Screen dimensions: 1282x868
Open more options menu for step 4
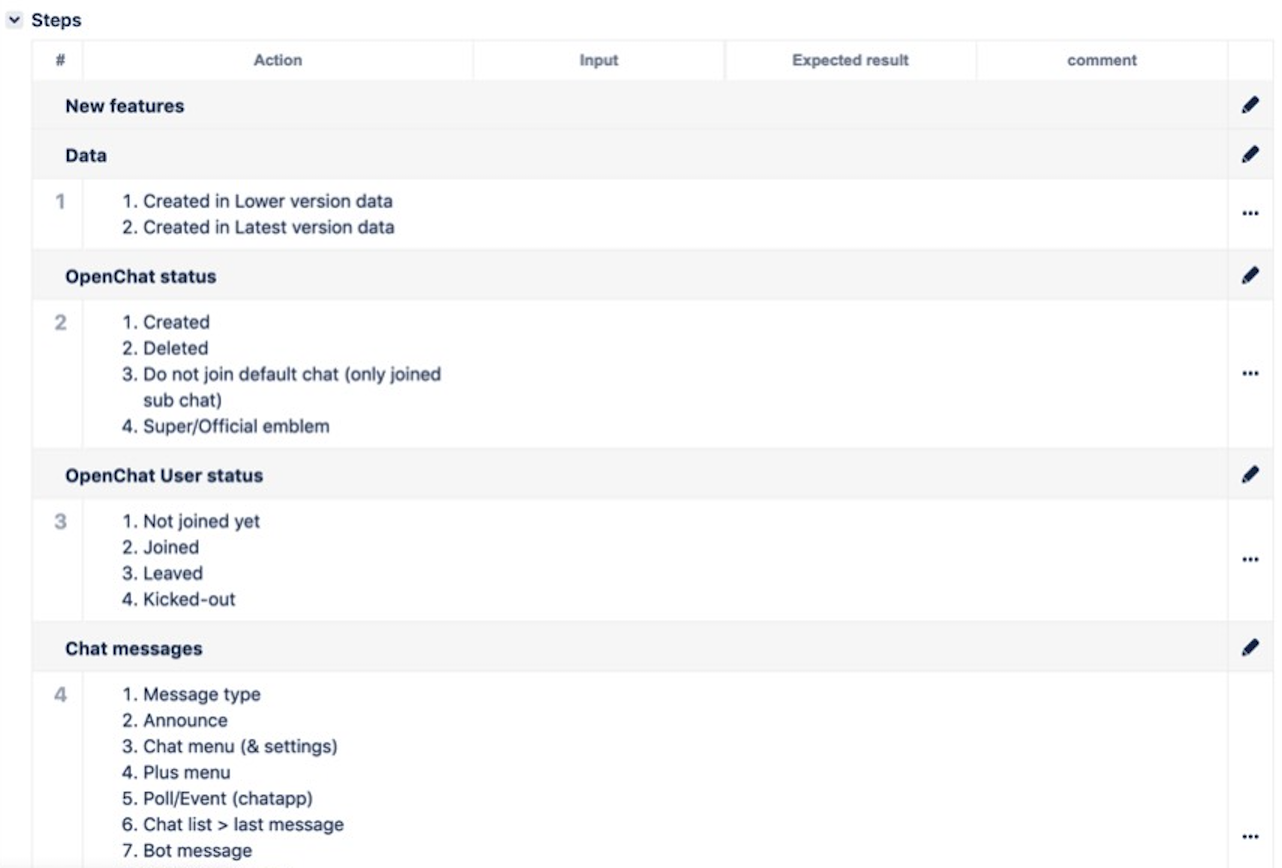tap(1249, 837)
